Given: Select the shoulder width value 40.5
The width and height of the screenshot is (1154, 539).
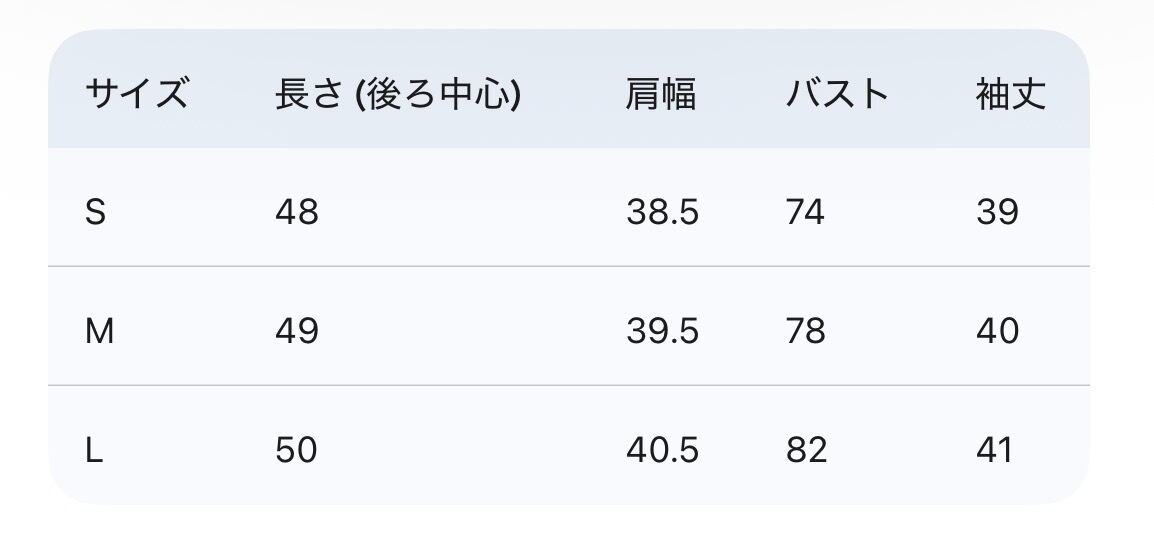Looking at the screenshot, I should tap(662, 450).
